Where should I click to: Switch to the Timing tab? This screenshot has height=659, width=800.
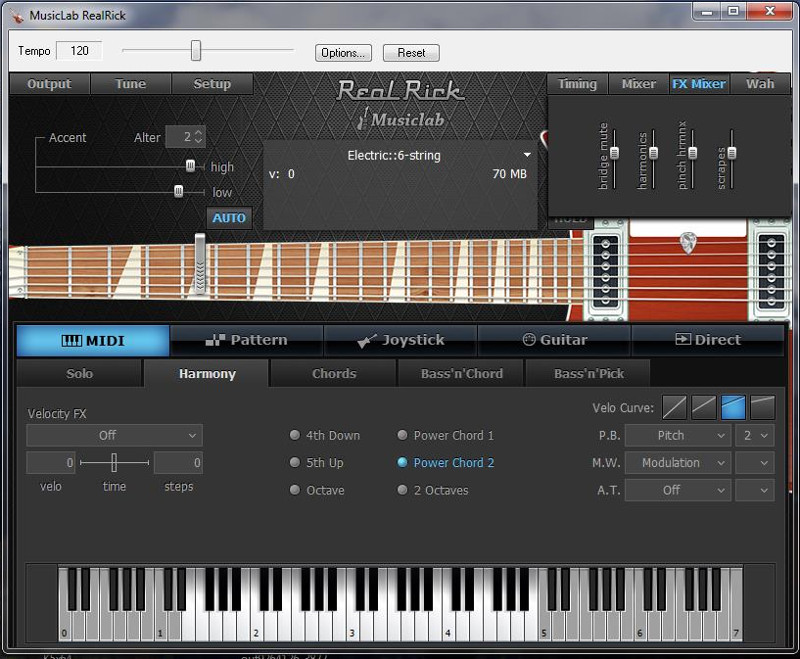pyautogui.click(x=577, y=84)
